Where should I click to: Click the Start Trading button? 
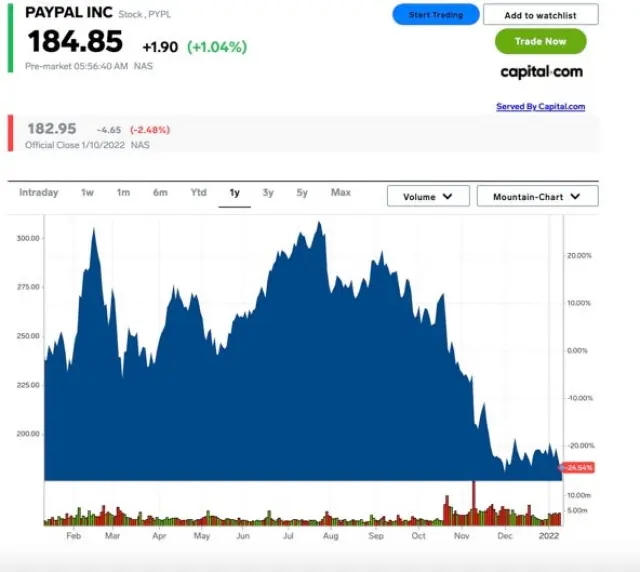point(435,15)
